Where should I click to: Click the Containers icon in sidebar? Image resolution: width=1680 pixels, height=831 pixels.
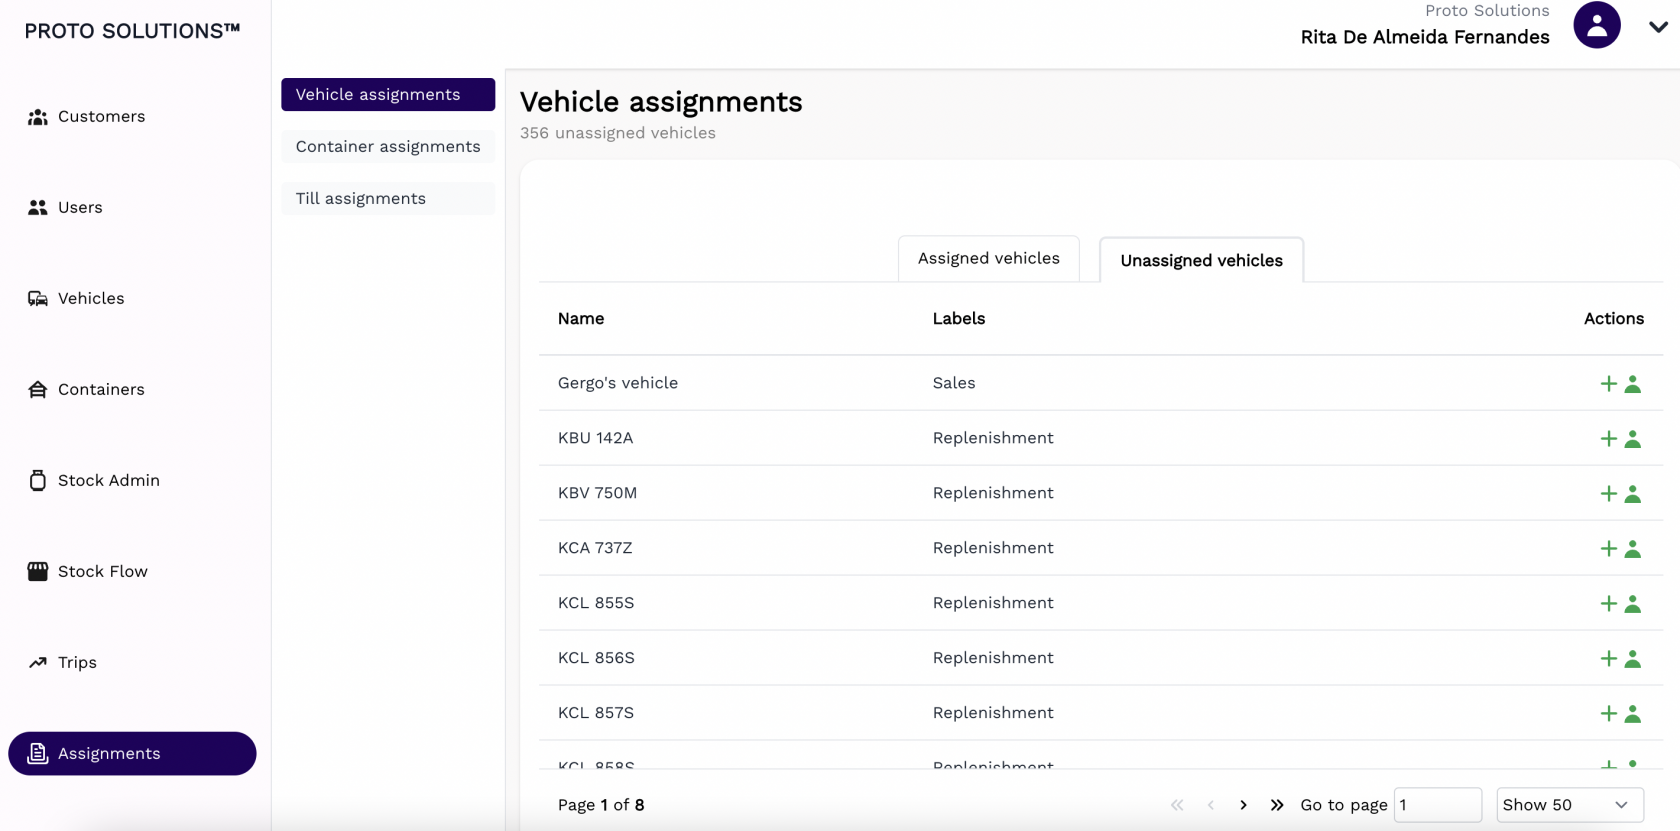pyautogui.click(x=38, y=390)
